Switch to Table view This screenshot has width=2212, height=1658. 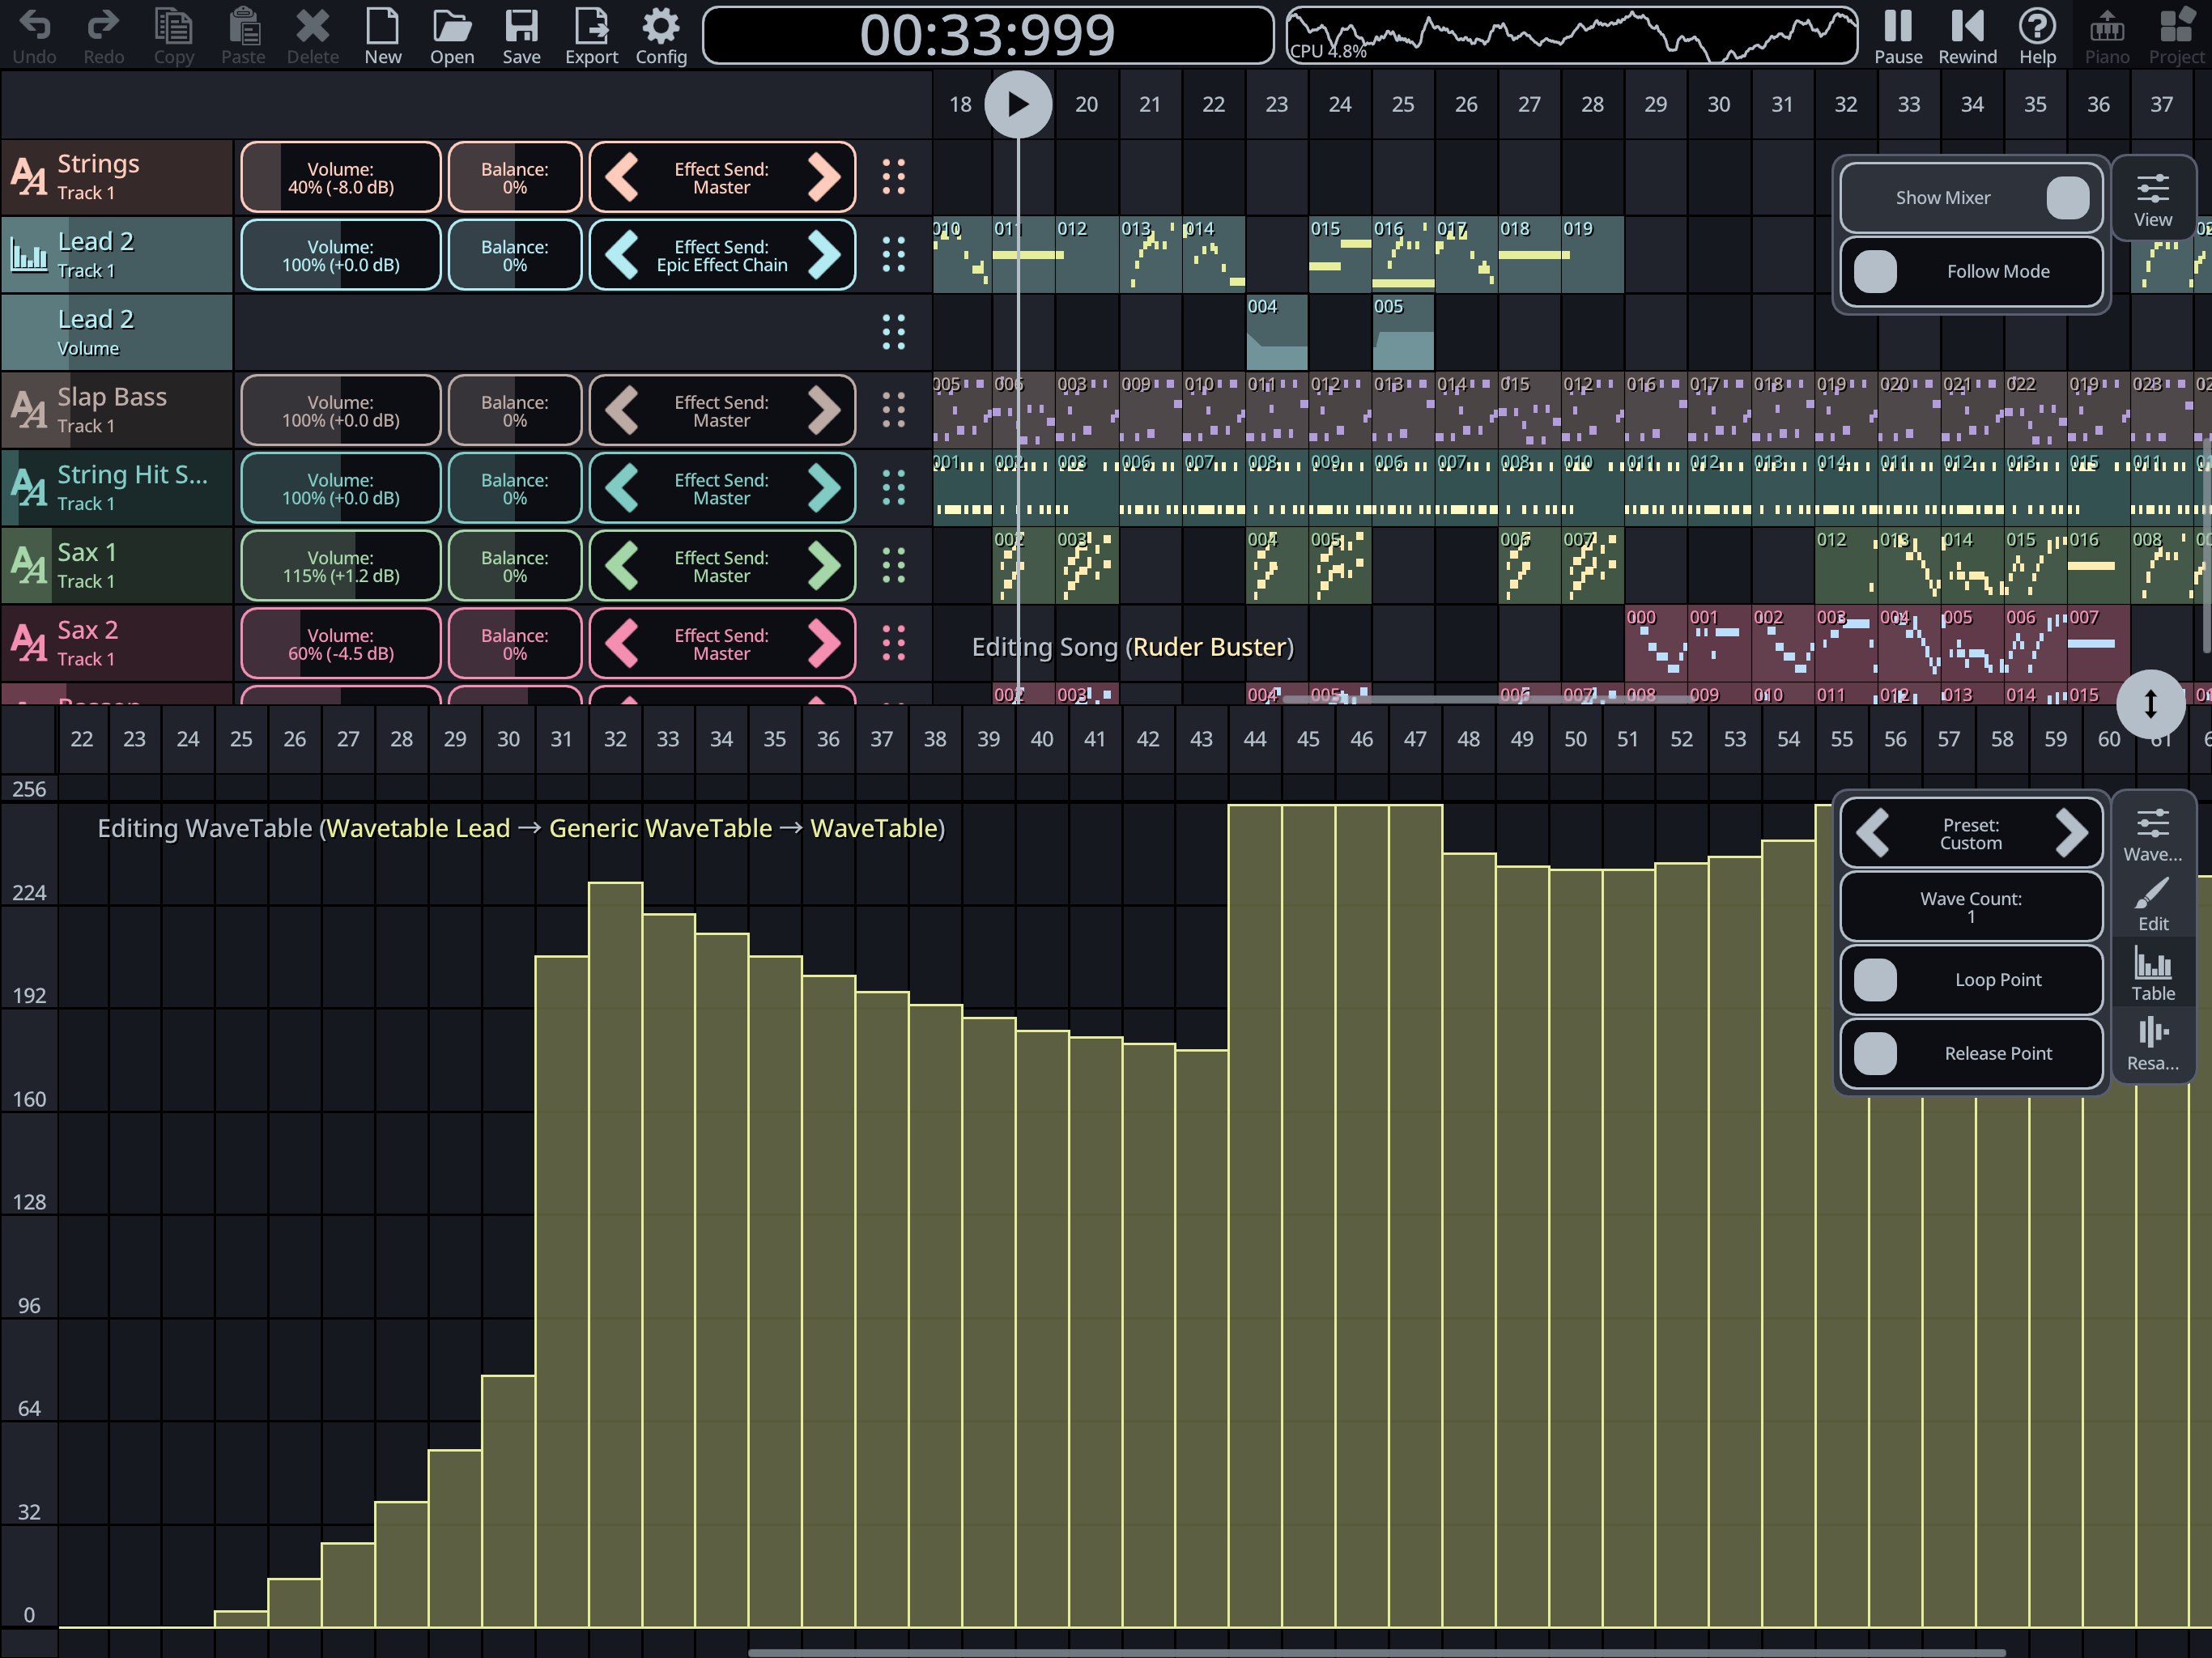2152,973
